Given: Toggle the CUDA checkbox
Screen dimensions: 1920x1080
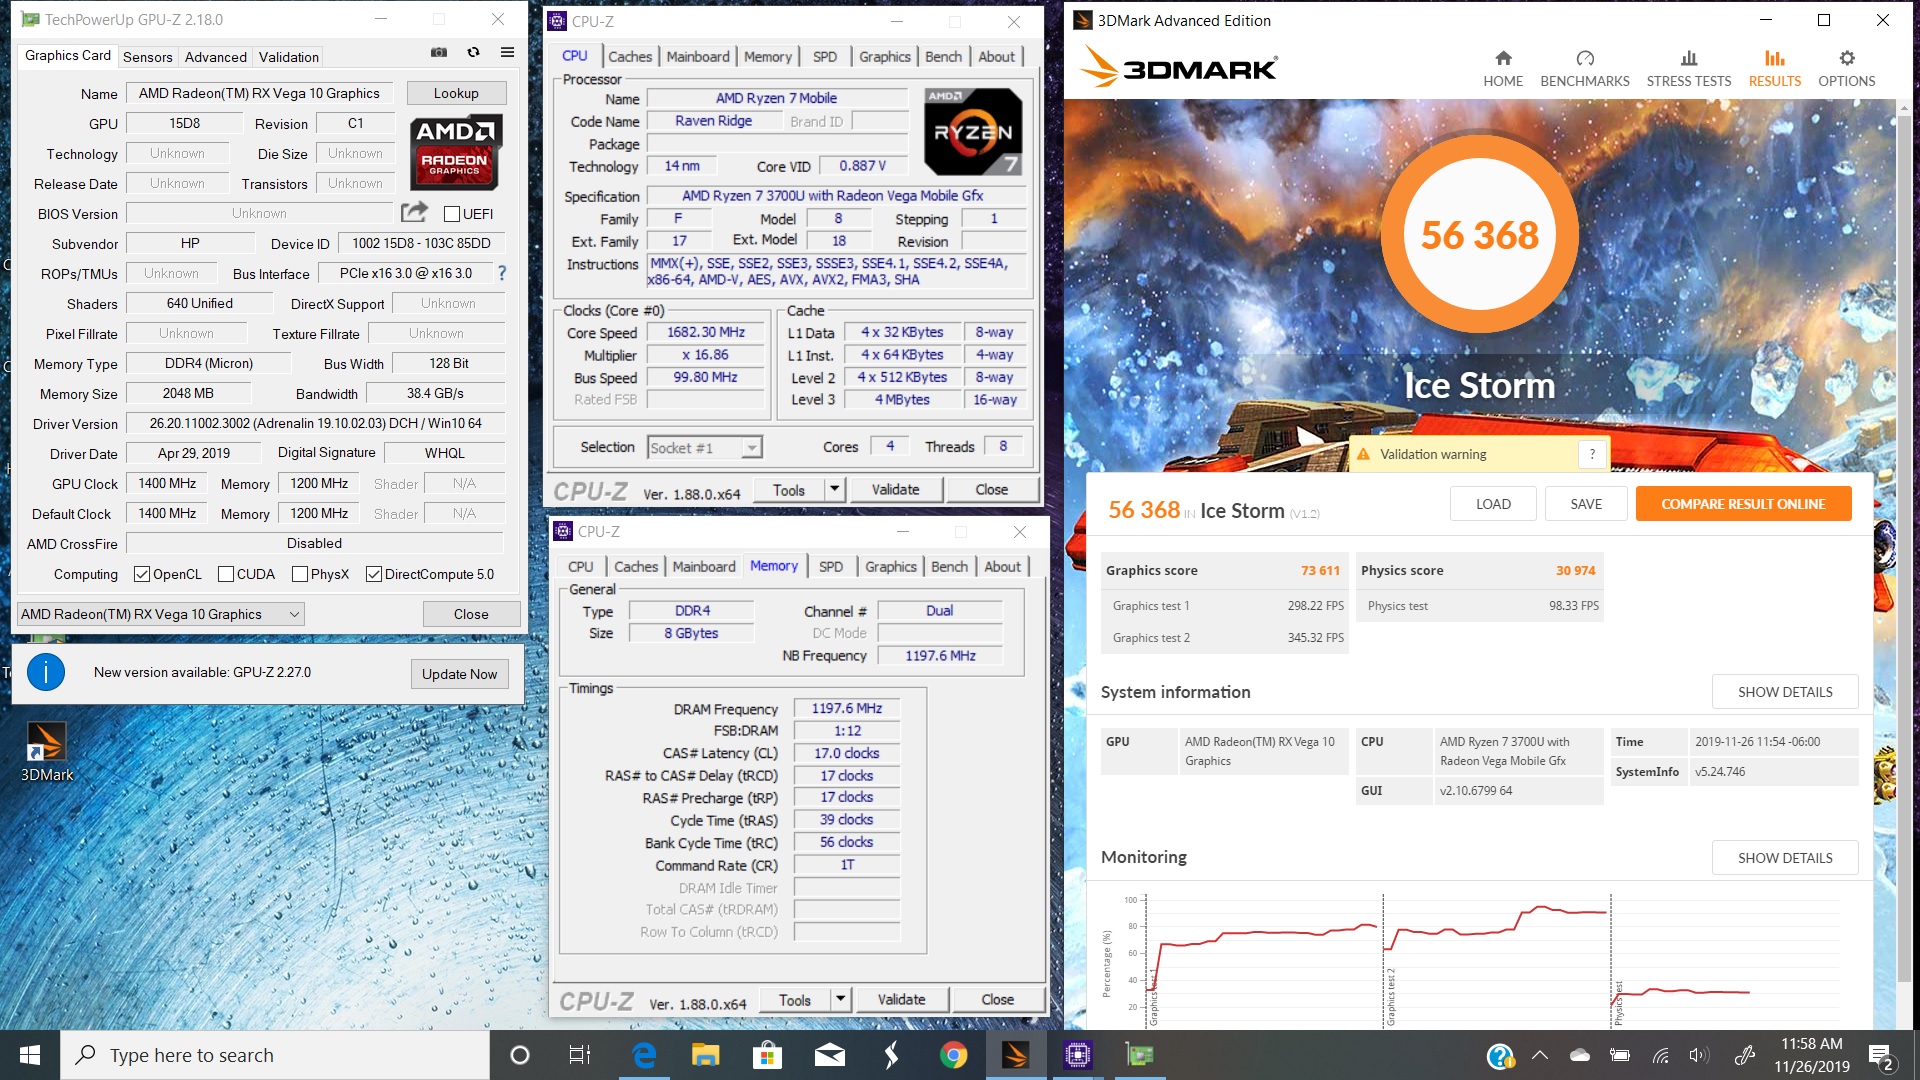Looking at the screenshot, I should coord(226,574).
